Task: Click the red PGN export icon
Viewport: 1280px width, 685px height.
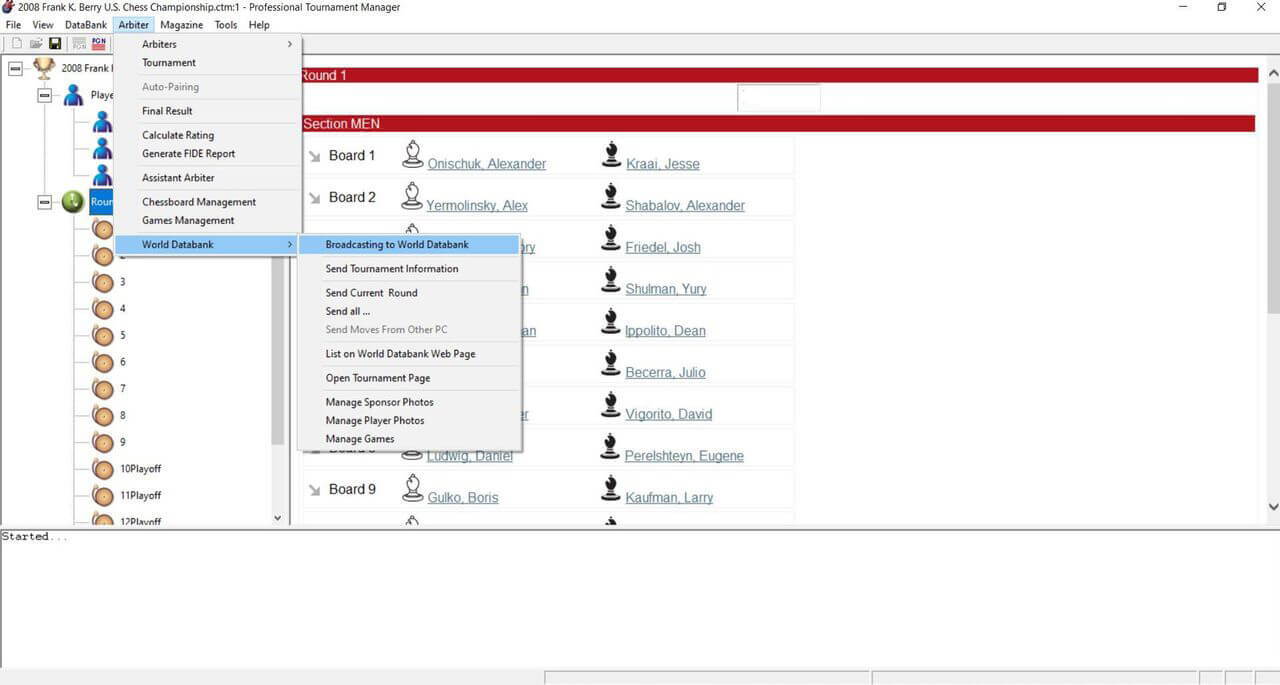Action: click(98, 43)
